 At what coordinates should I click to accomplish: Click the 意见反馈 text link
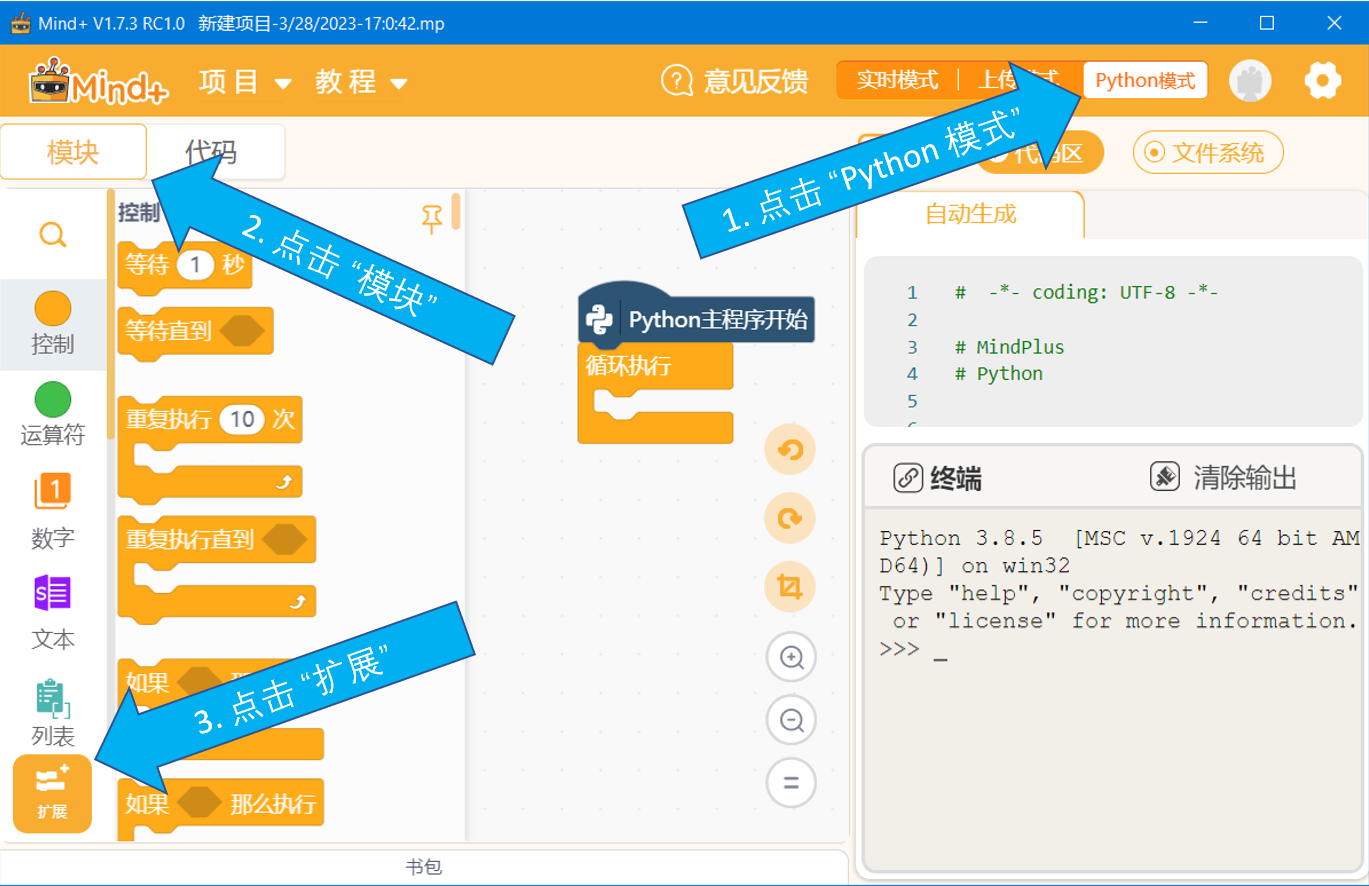(755, 81)
